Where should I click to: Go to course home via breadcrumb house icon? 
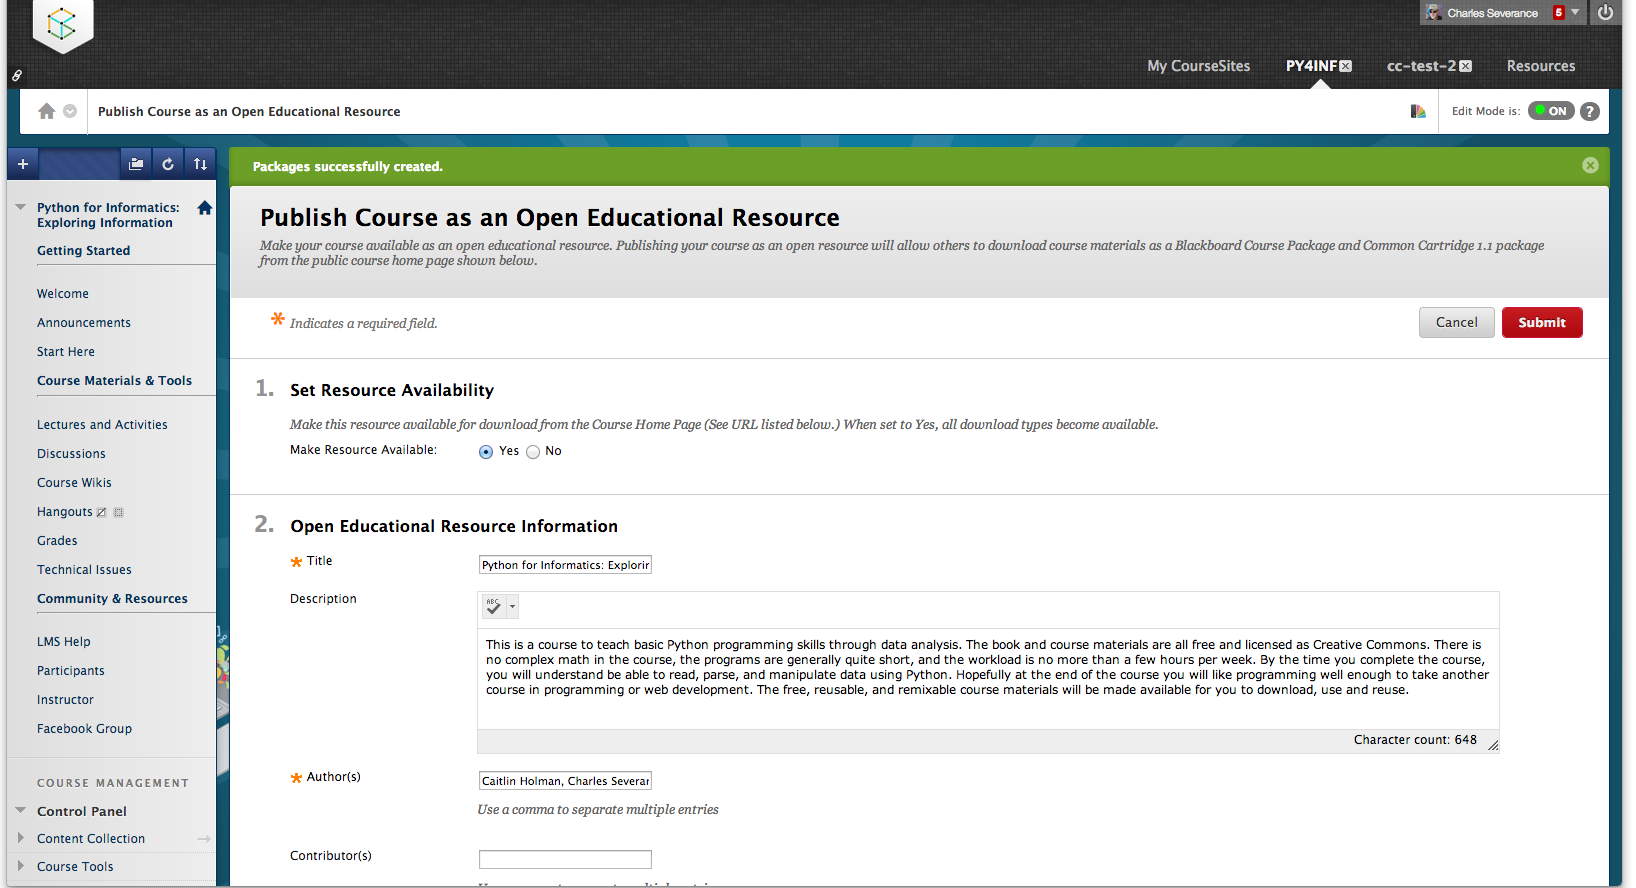[x=46, y=111]
